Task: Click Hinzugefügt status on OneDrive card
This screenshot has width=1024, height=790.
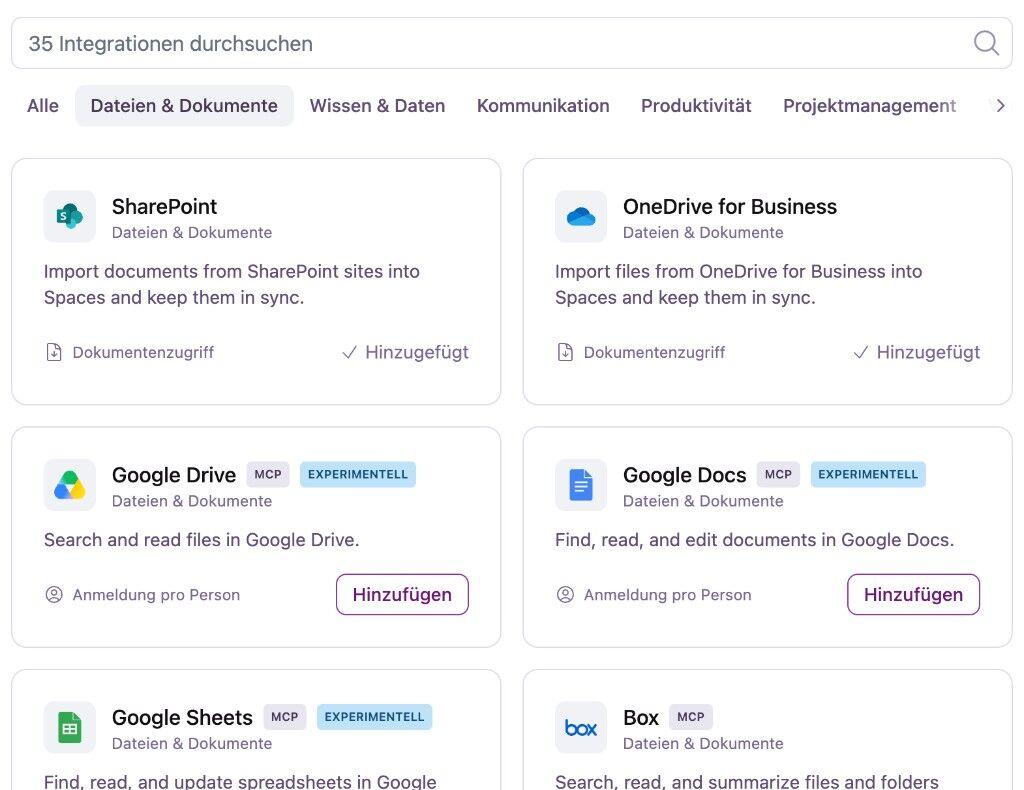Action: (x=928, y=353)
